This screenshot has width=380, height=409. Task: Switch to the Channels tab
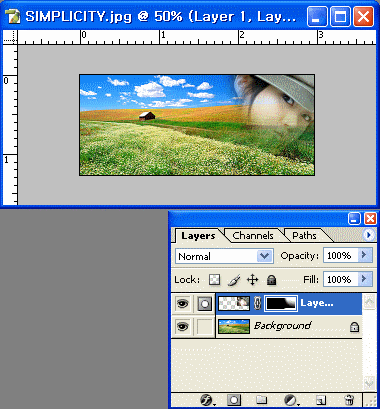tap(253, 235)
